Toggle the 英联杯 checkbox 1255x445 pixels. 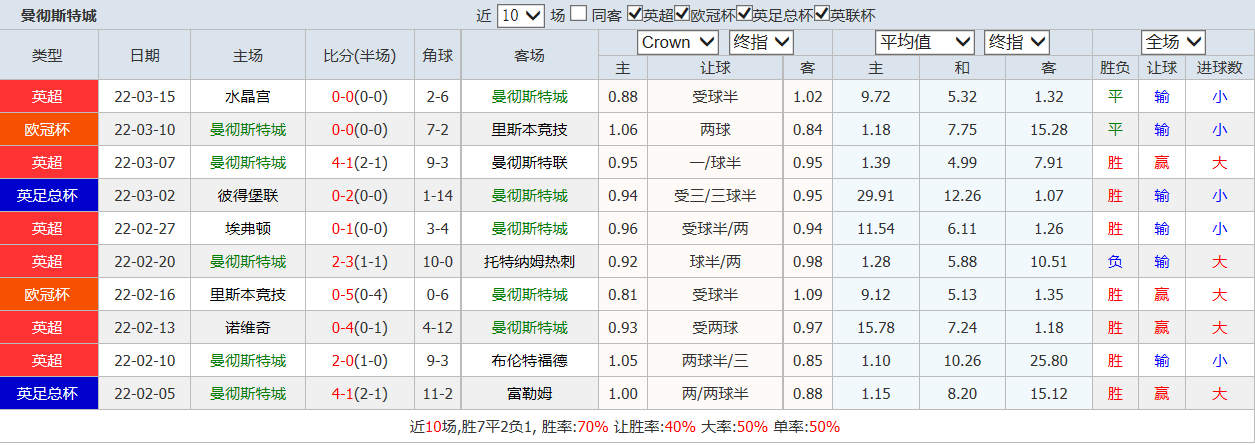pyautogui.click(x=823, y=15)
